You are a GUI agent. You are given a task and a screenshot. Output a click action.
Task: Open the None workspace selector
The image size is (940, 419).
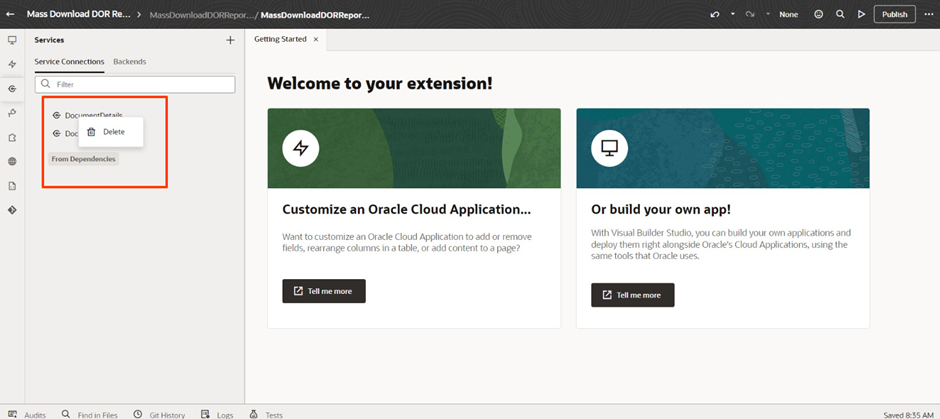(x=788, y=14)
